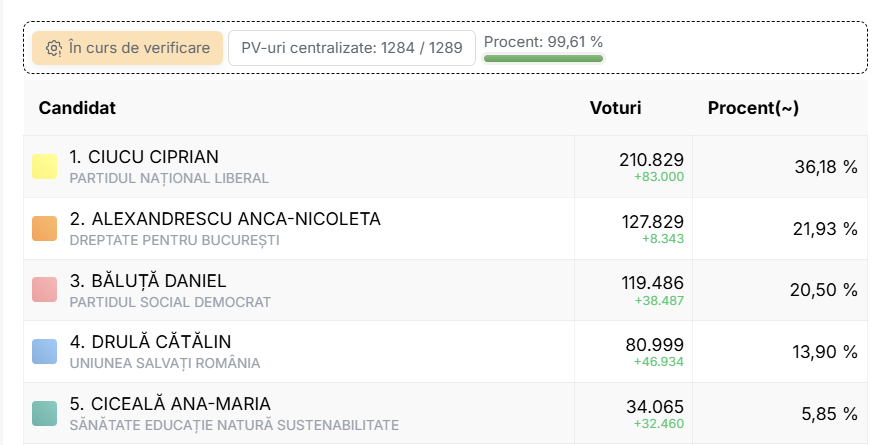Viewport: 879px width, 445px height.
Task: Click the teal swatch for Ciceală Ana-Maria
Action: coord(44,413)
